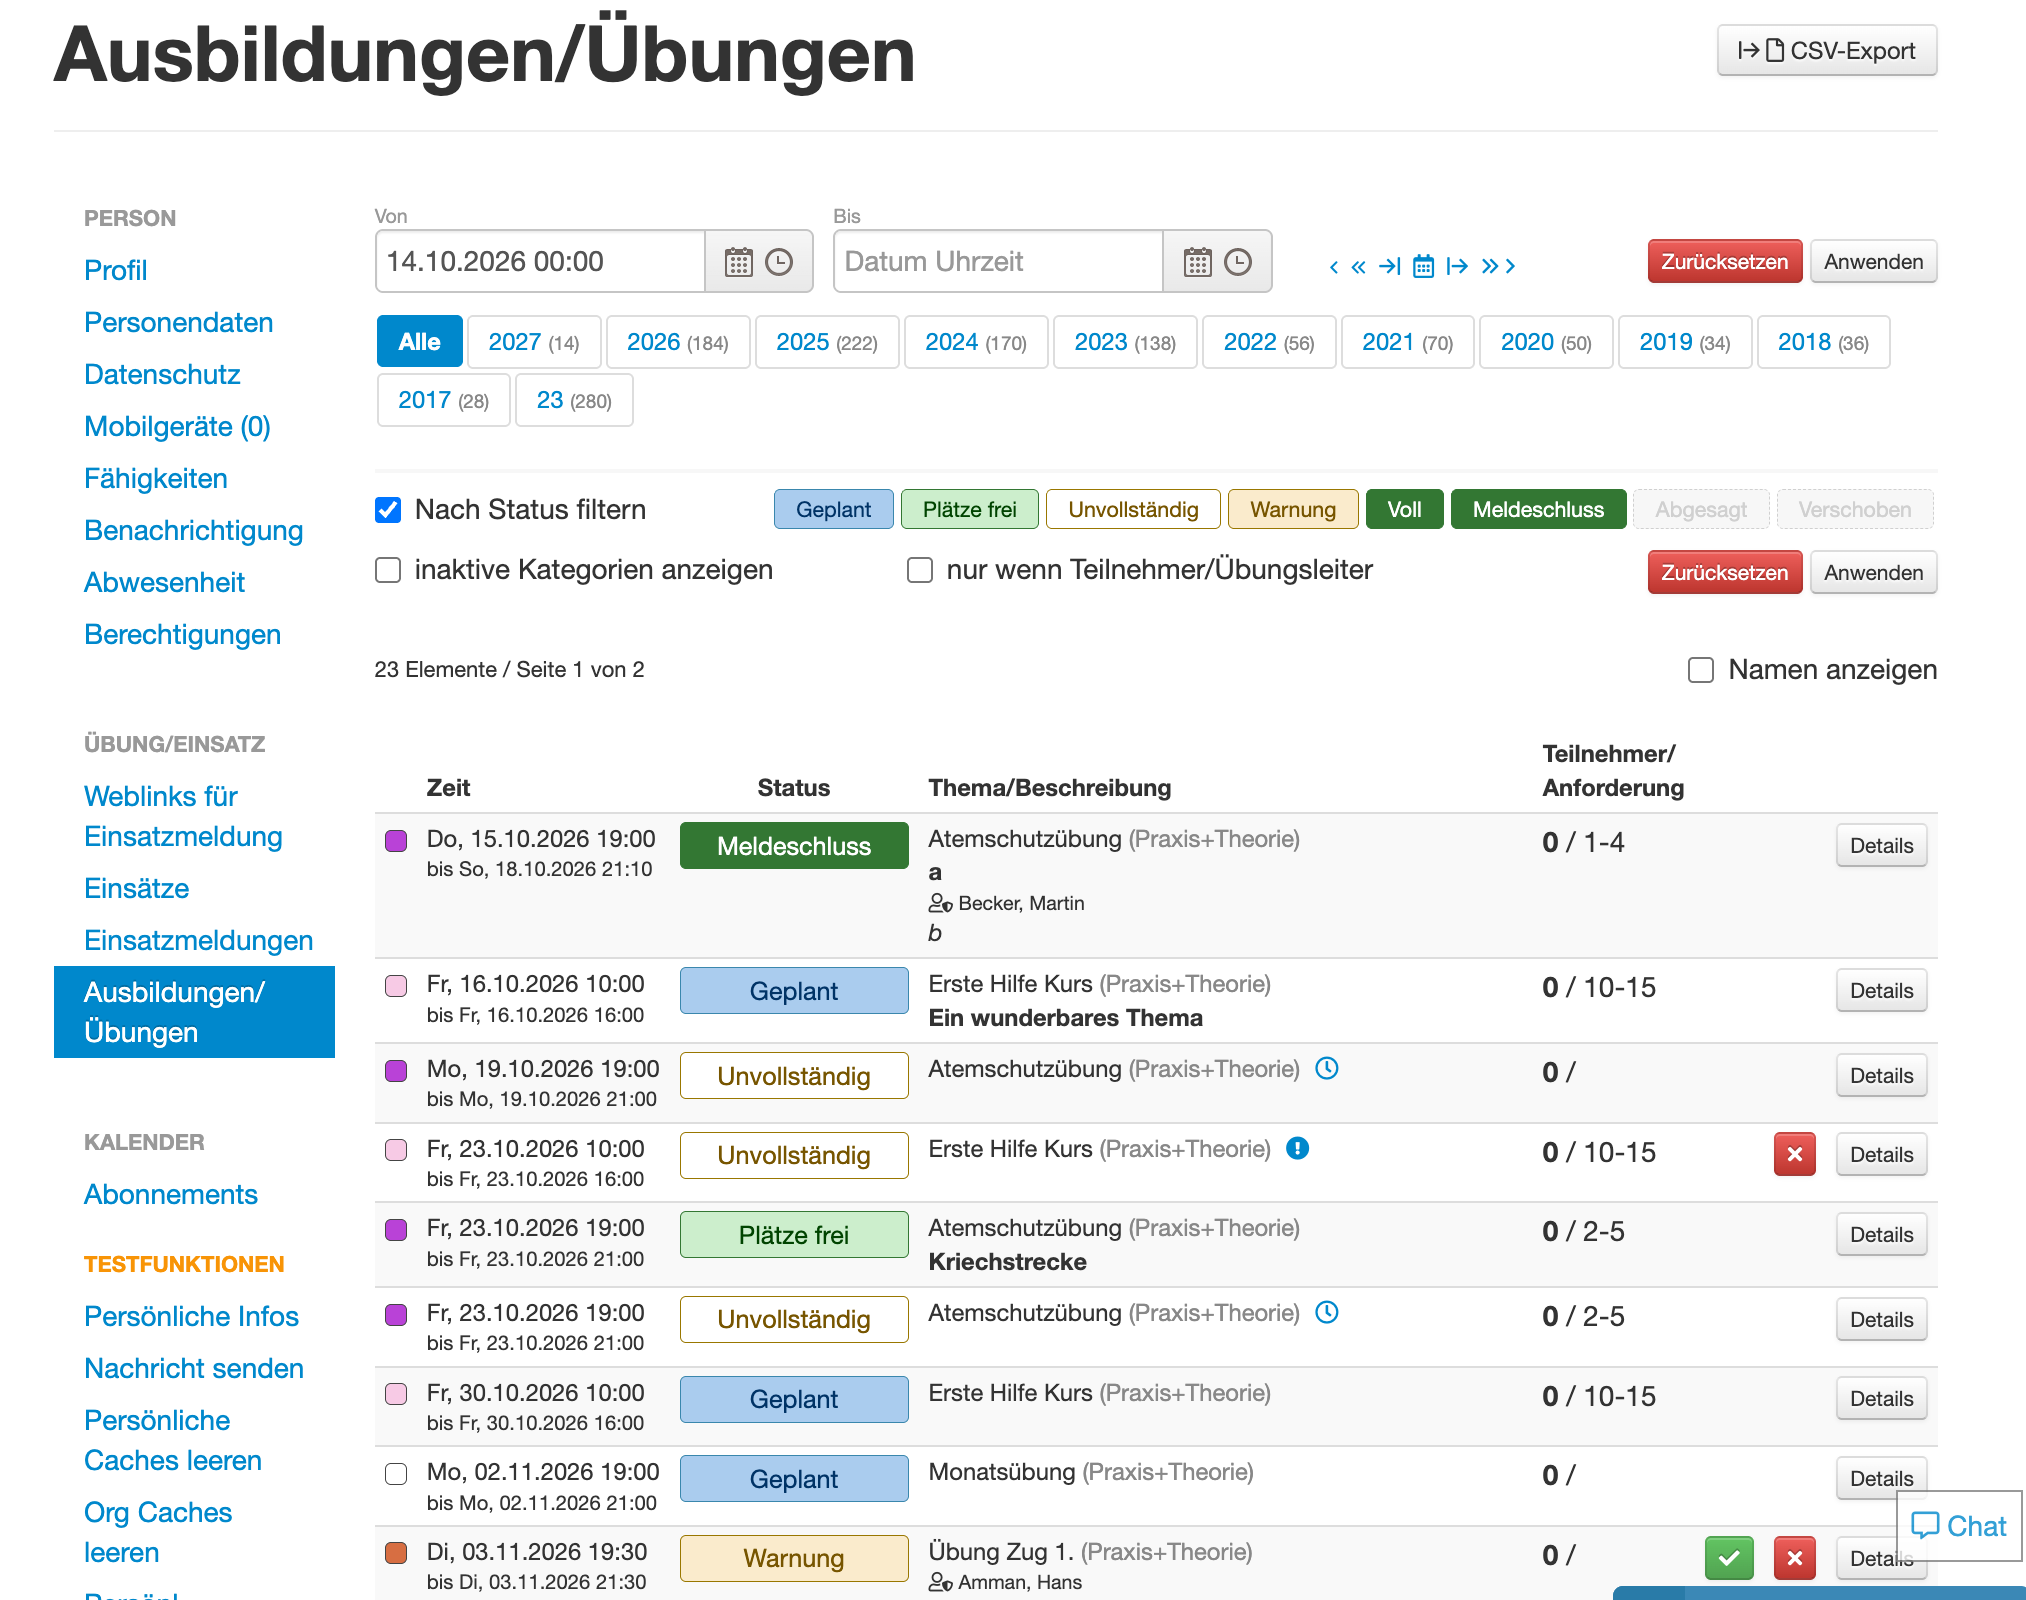Image resolution: width=2026 pixels, height=1600 pixels.
Task: Uncheck Nach Status filtern checkbox
Action: pyautogui.click(x=388, y=510)
